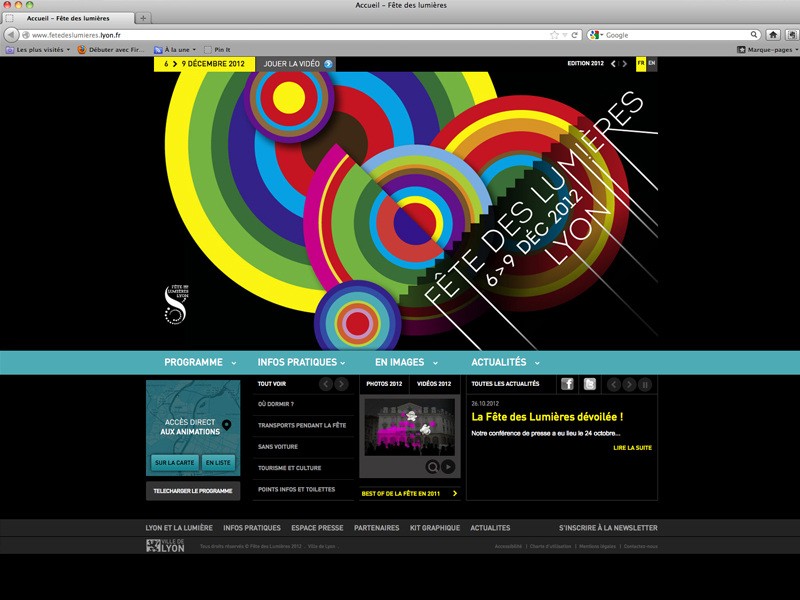The width and height of the screenshot is (800, 600).
Task: Open the Facebook icon in the news panel
Action: 567,384
